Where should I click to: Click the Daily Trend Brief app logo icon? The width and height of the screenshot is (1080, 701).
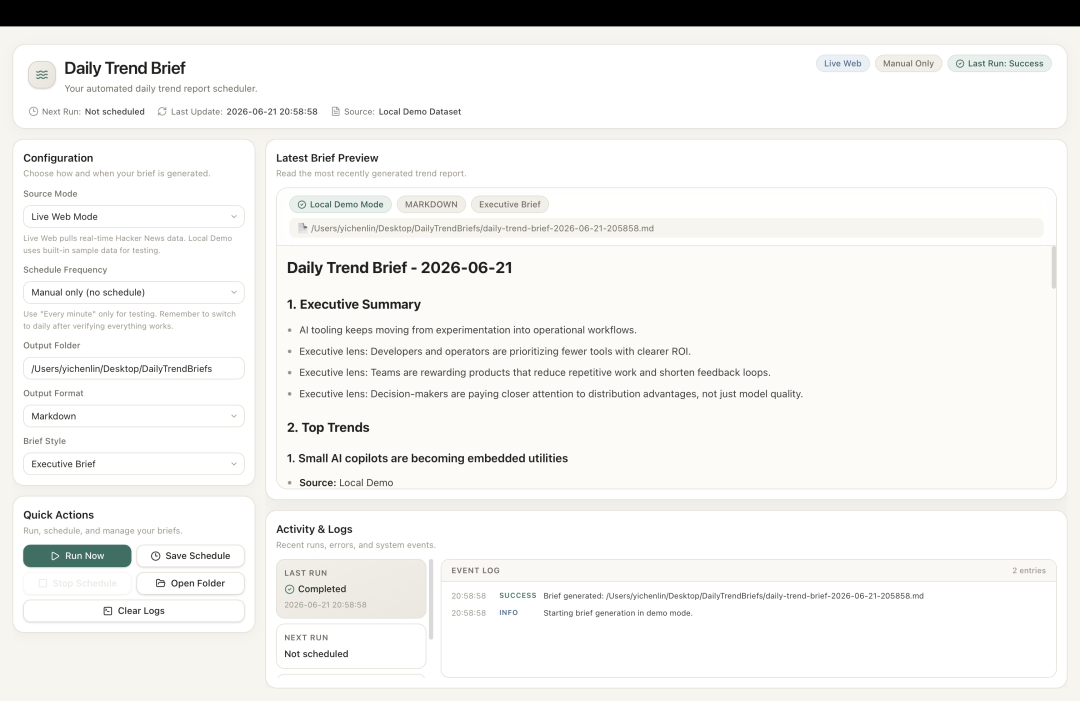tap(42, 75)
